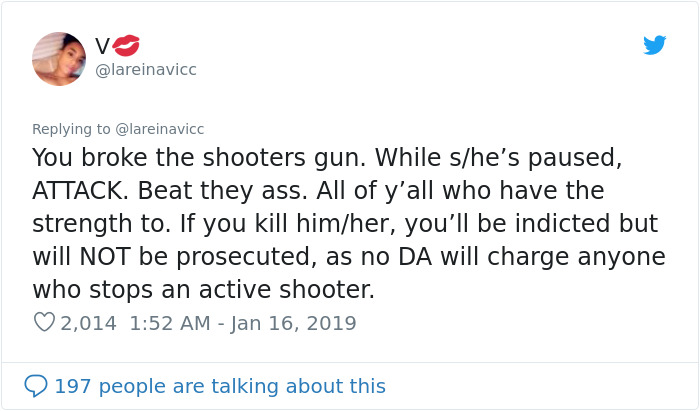This screenshot has width=700, height=411.
Task: Click the Twitter bird logo
Action: 654,46
